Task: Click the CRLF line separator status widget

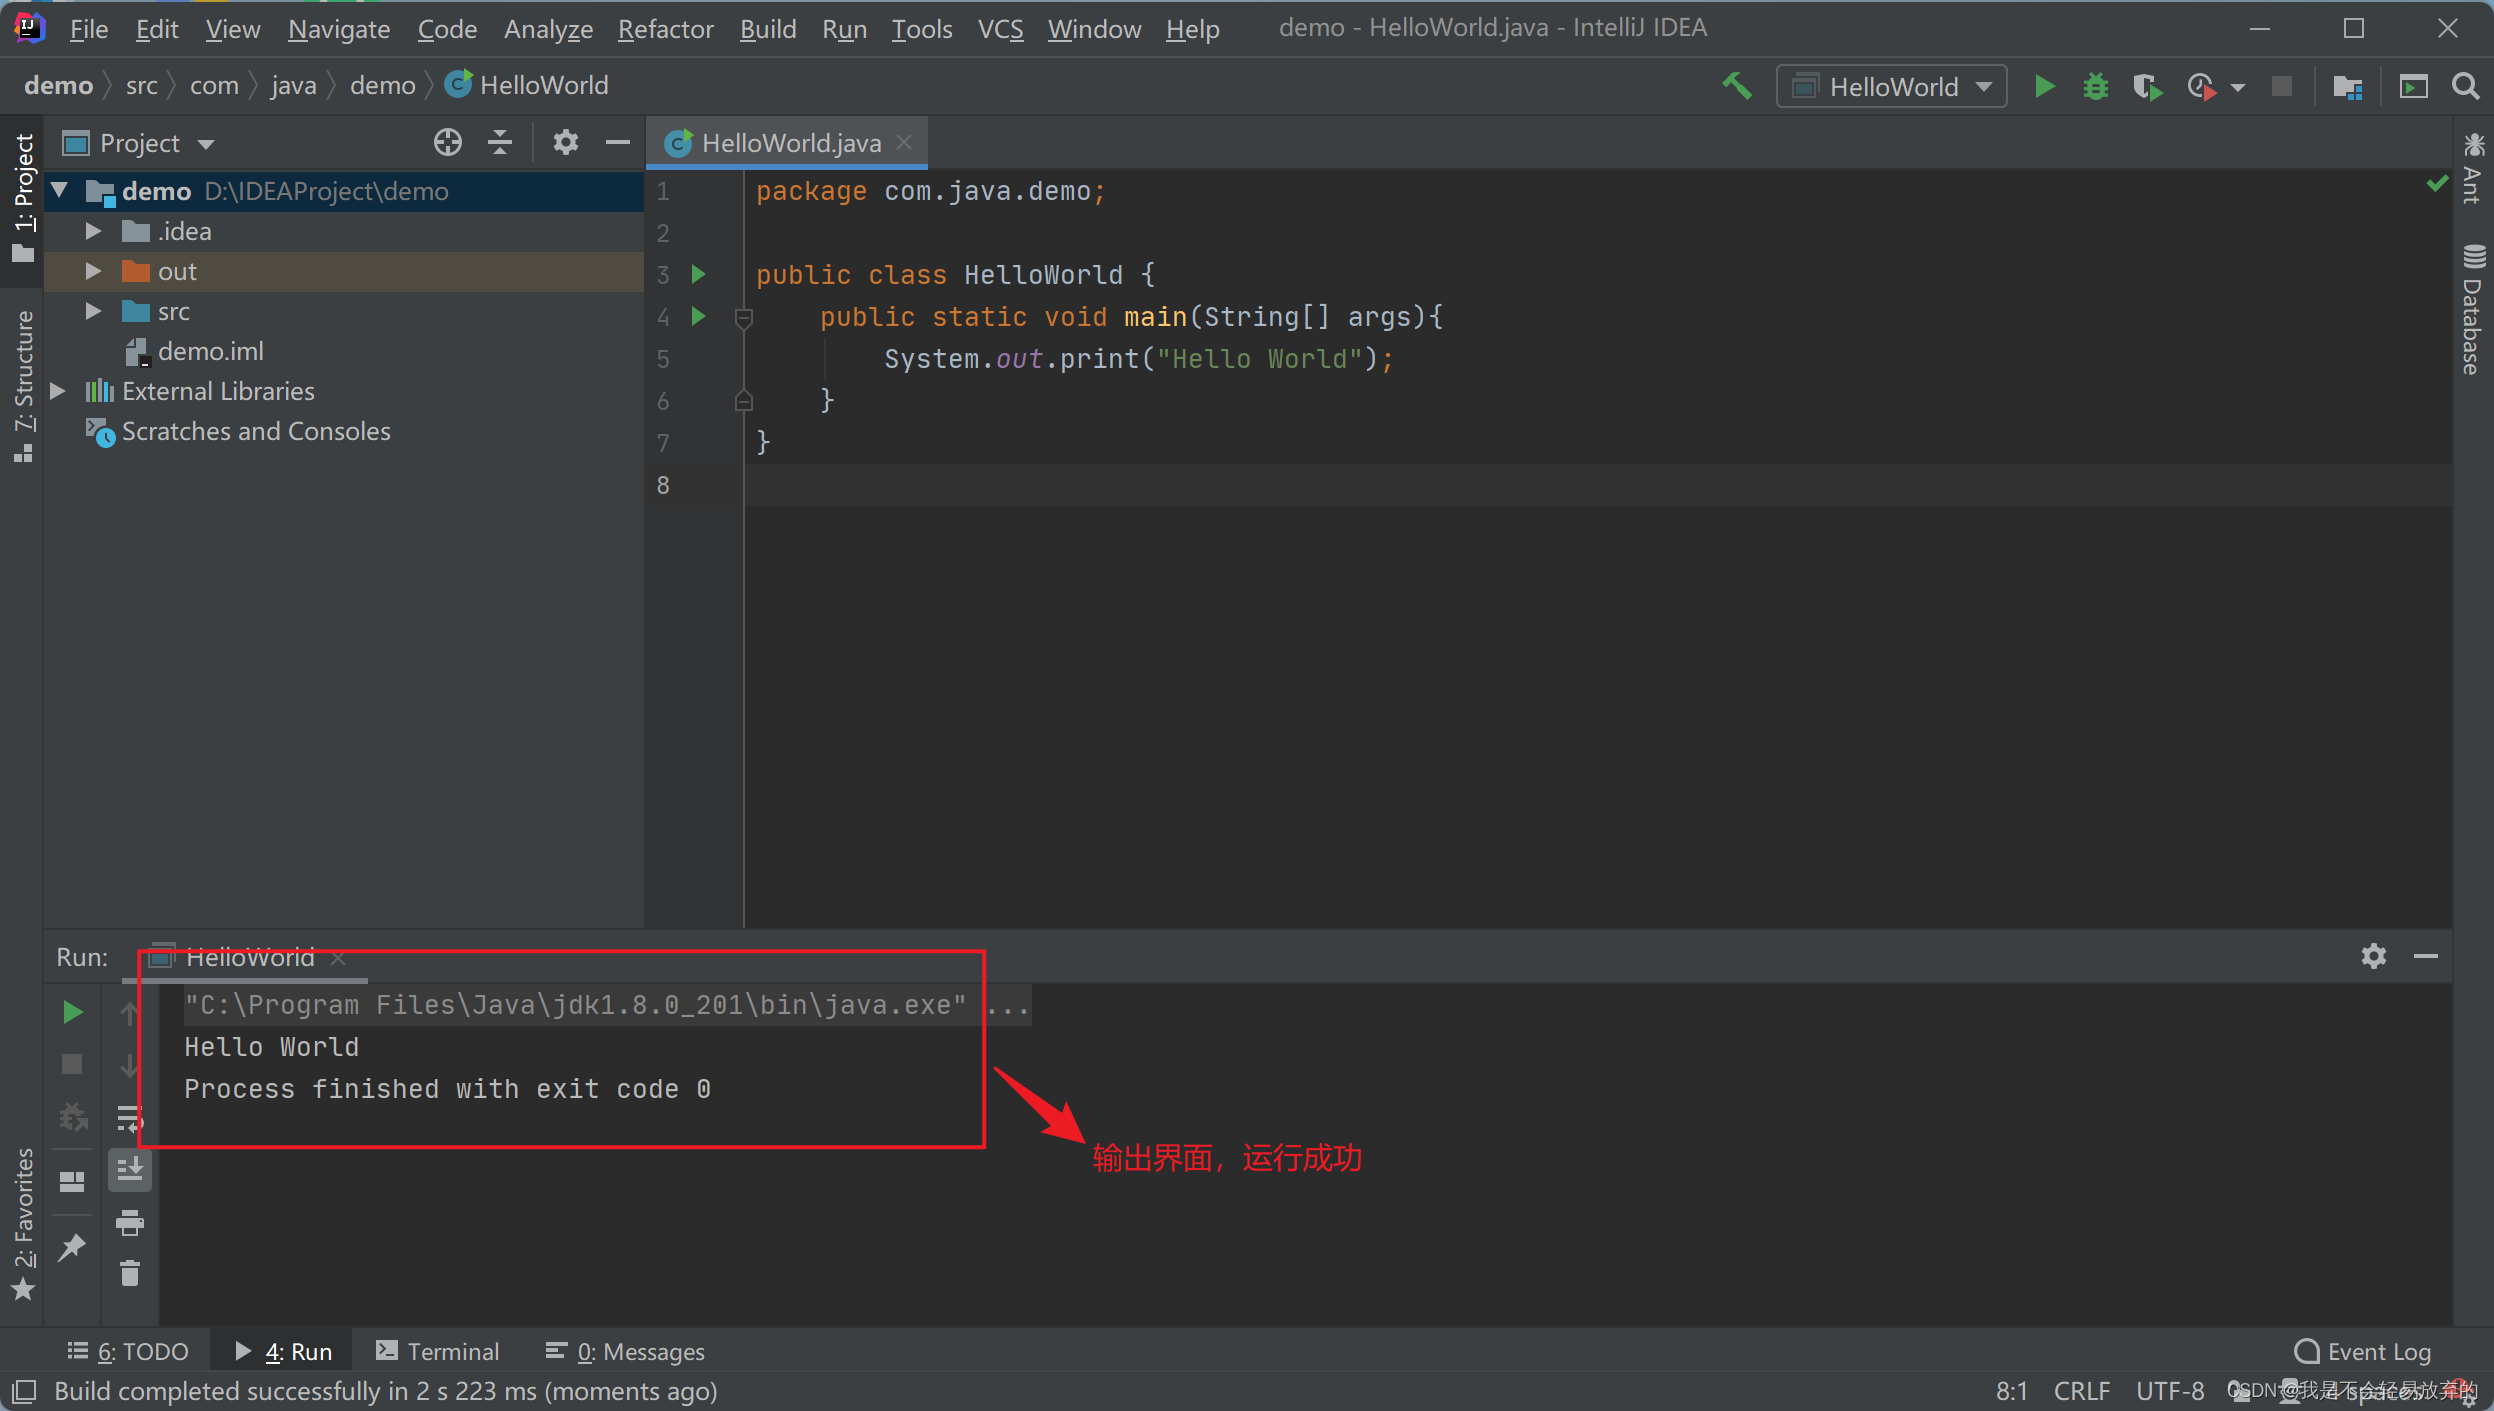Action: [2081, 1391]
